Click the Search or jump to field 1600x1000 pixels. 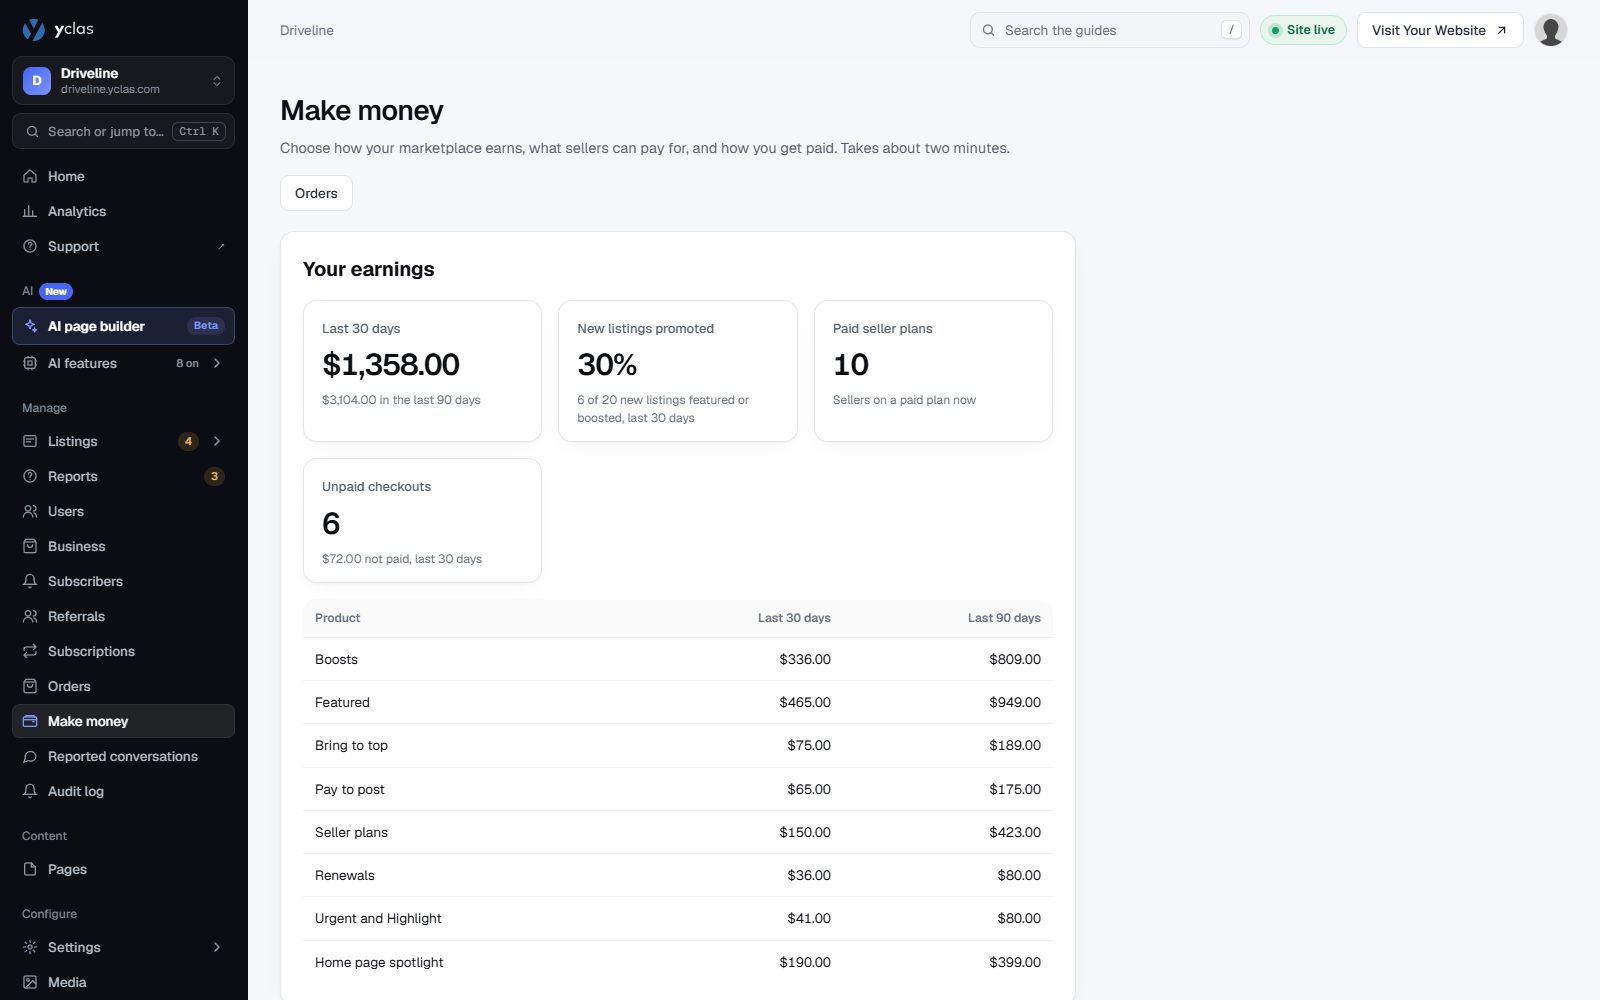[123, 131]
